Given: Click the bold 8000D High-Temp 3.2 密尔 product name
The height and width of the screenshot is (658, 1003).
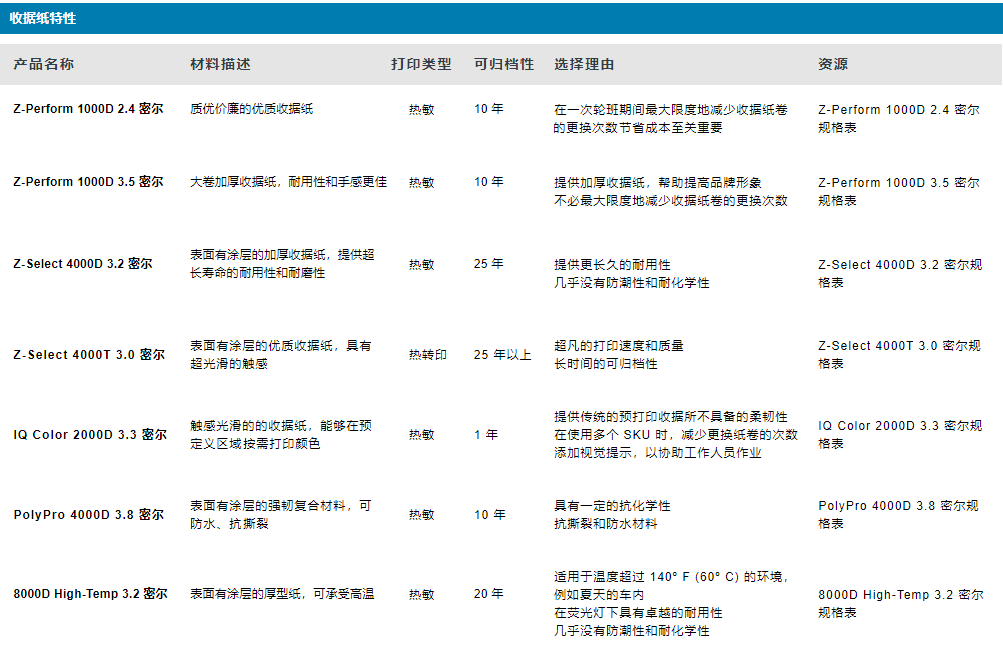Looking at the screenshot, I should (x=90, y=594).
